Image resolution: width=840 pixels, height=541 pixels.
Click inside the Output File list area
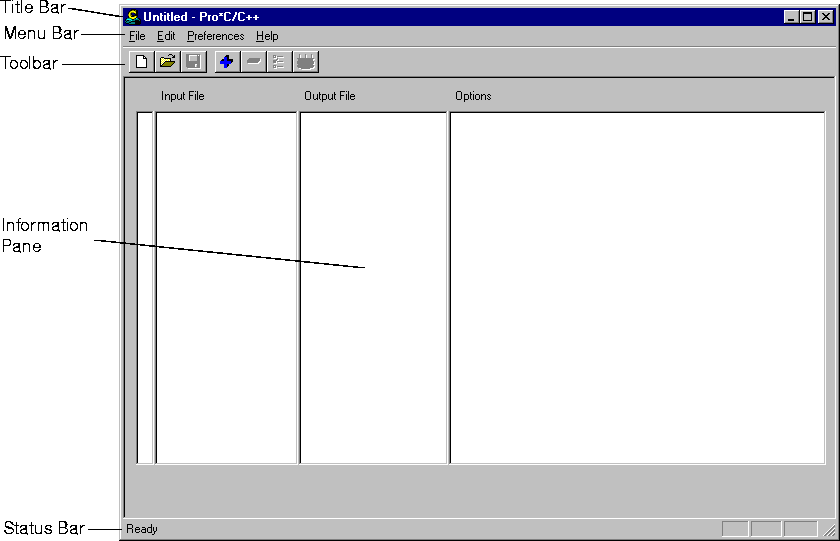pyautogui.click(x=373, y=288)
